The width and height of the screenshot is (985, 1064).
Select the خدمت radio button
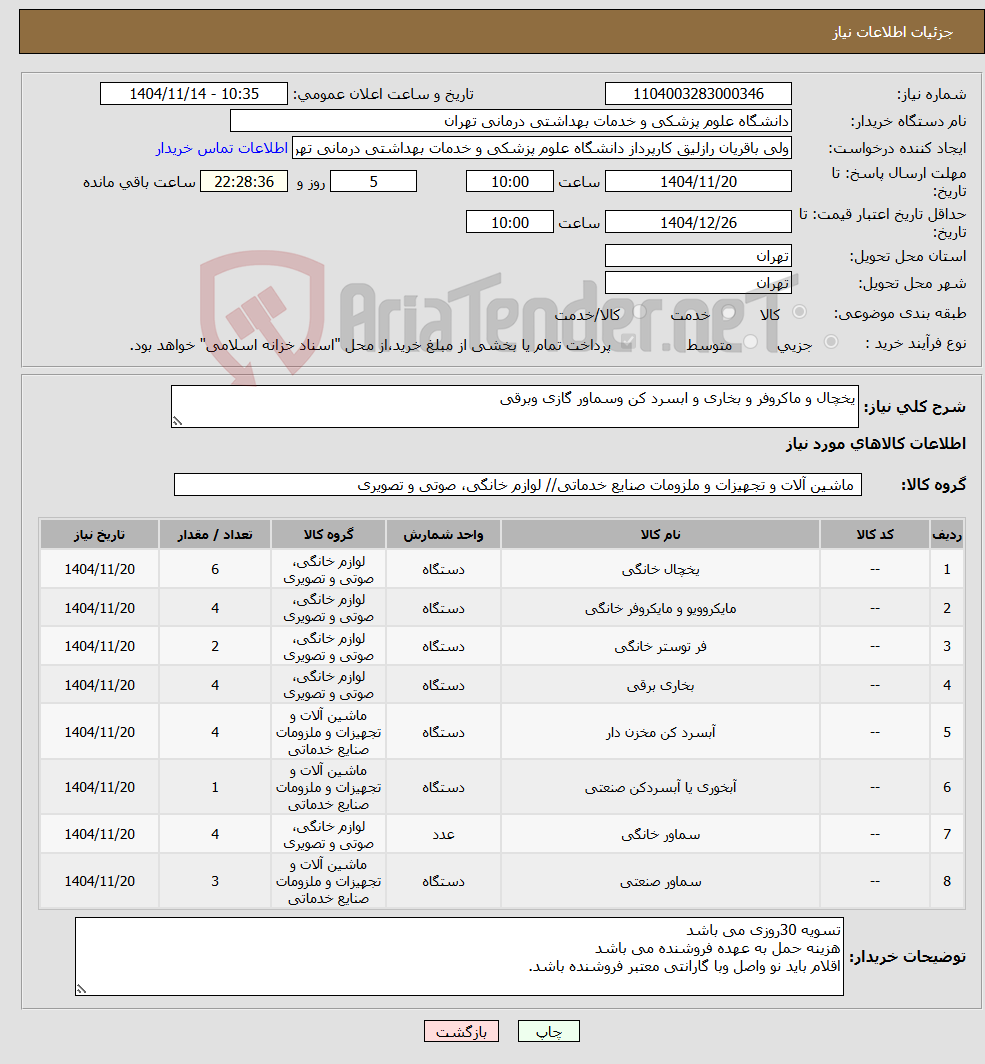(729, 312)
